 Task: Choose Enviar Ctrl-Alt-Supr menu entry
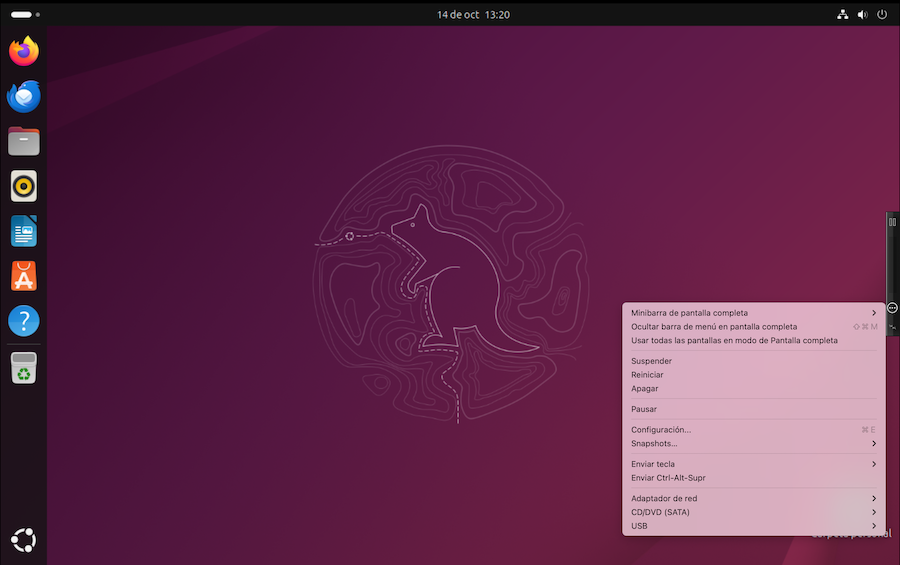click(x=668, y=478)
